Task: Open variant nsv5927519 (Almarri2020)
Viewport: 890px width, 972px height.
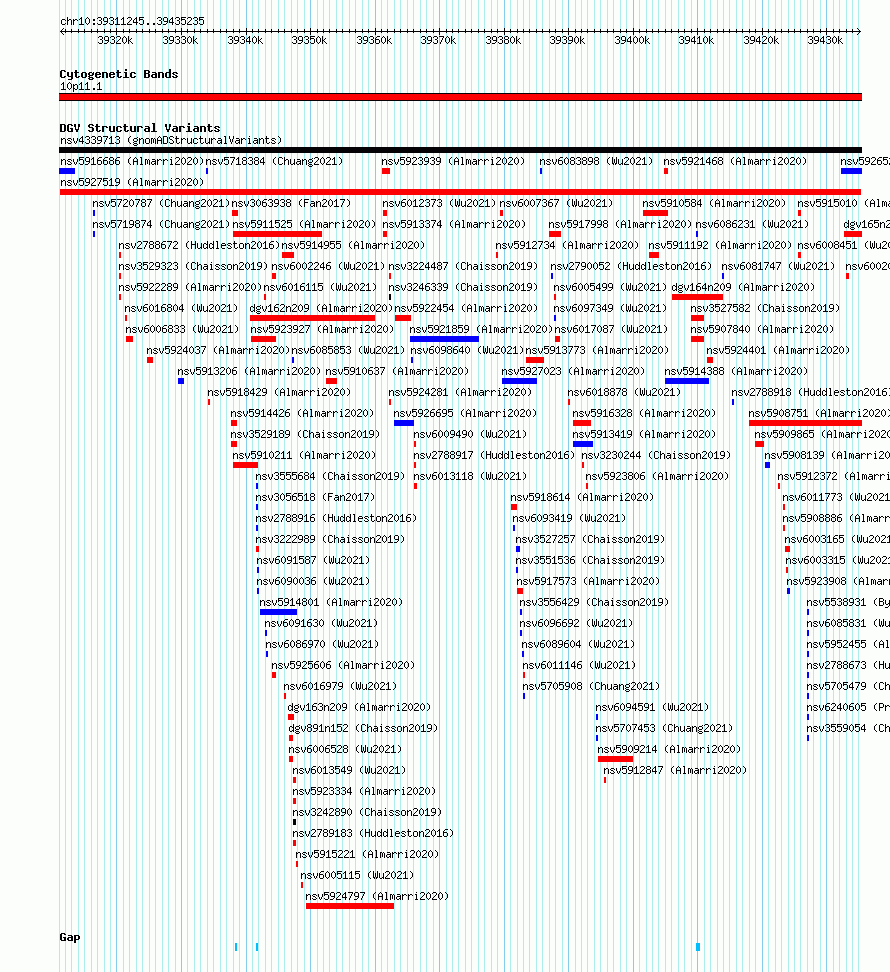Action: [x=132, y=182]
